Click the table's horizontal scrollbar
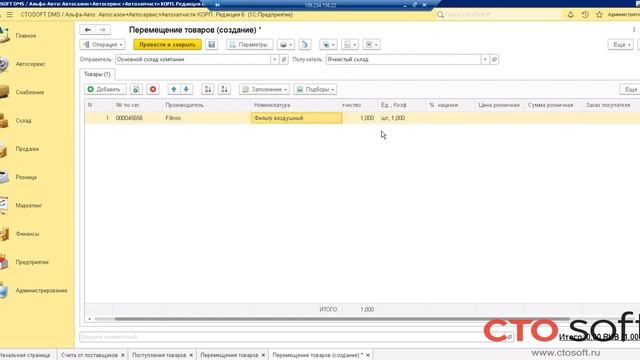 click(342, 319)
